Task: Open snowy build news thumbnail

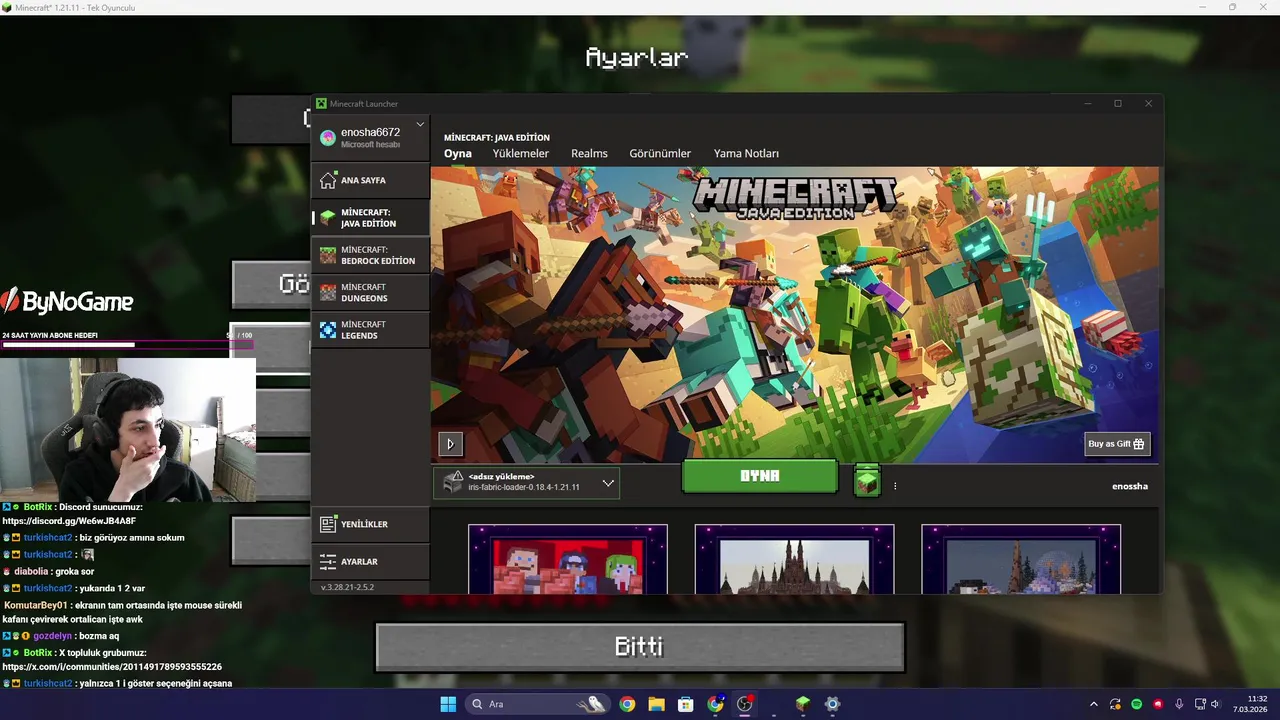Action: click(x=1021, y=559)
